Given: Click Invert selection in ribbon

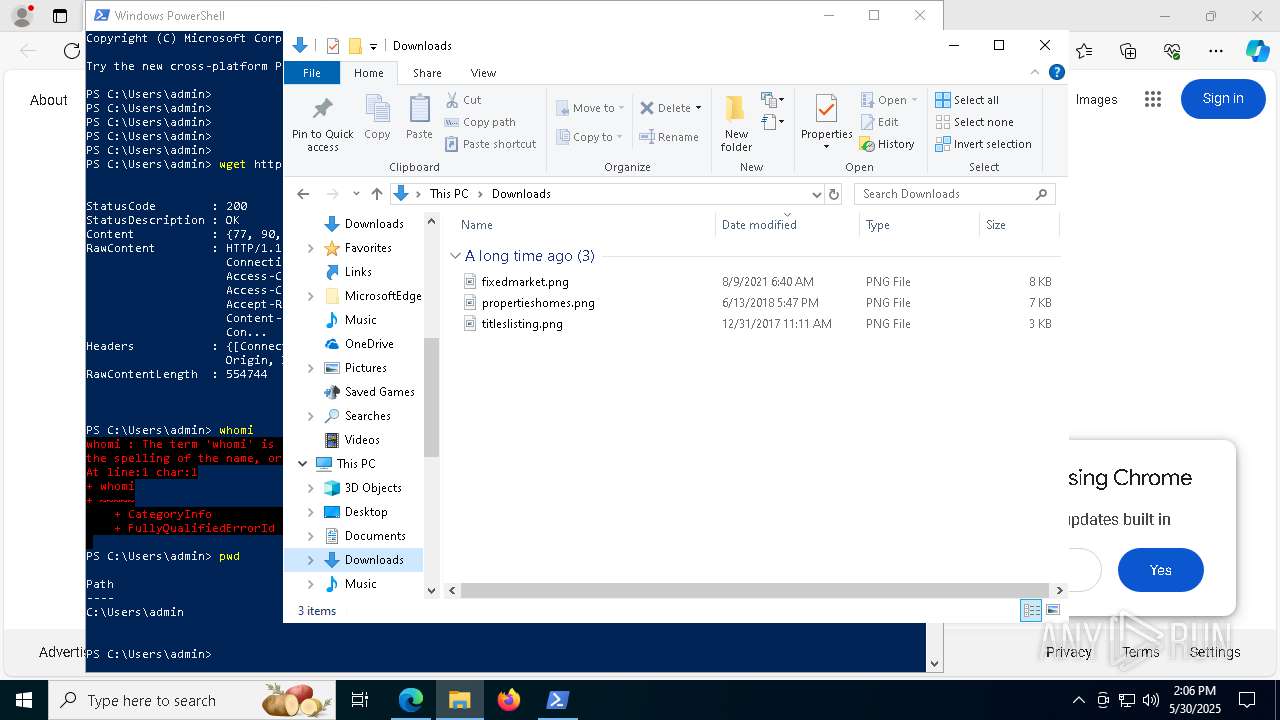Looking at the screenshot, I should [x=983, y=144].
